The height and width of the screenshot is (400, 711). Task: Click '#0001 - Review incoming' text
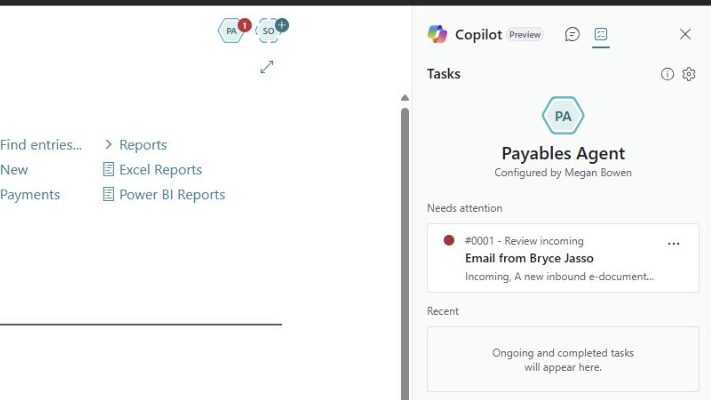coord(524,241)
